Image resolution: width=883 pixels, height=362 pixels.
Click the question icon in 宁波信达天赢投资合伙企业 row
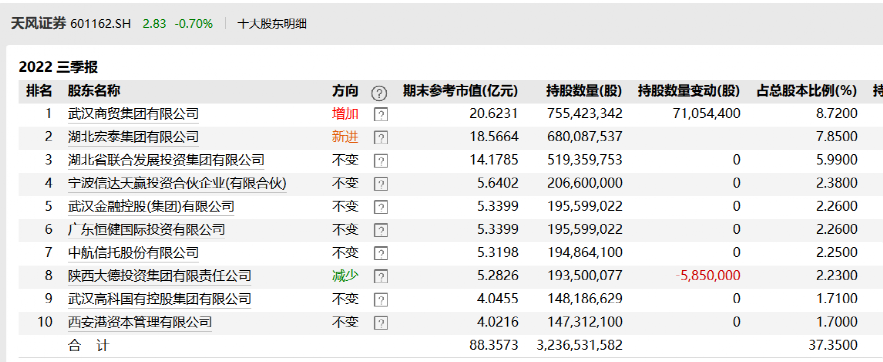tap(381, 184)
